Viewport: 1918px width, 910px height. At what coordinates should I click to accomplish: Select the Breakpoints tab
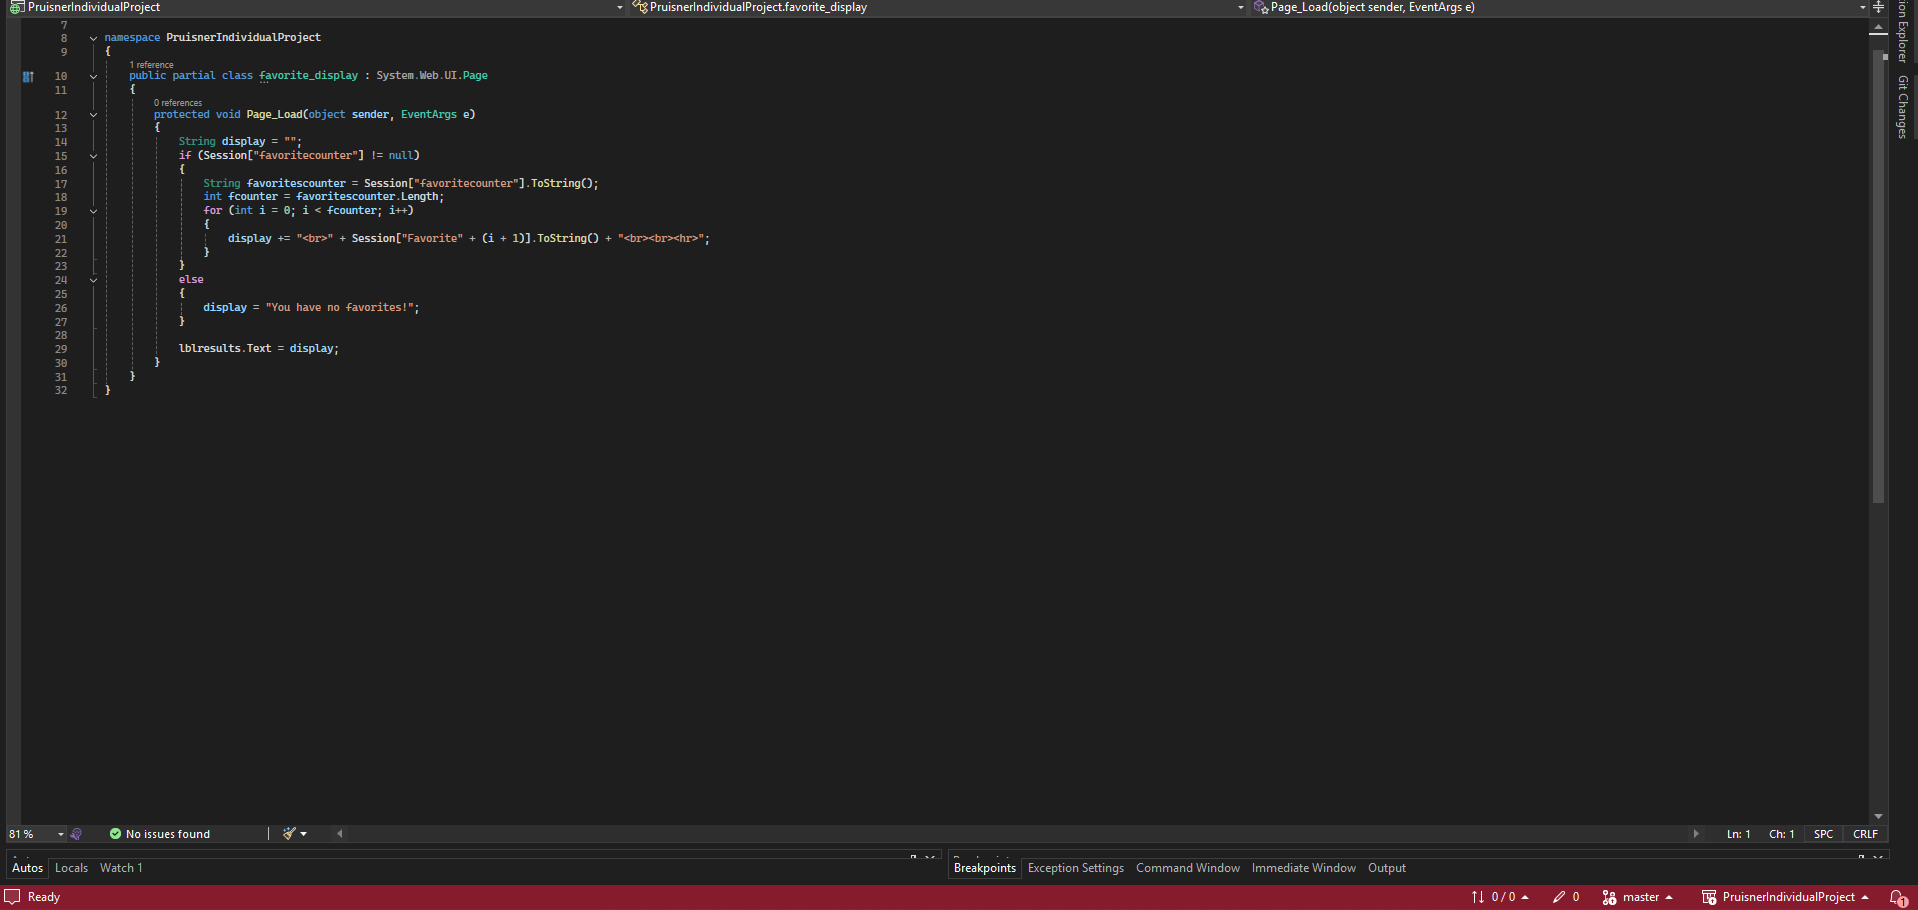[x=984, y=868]
